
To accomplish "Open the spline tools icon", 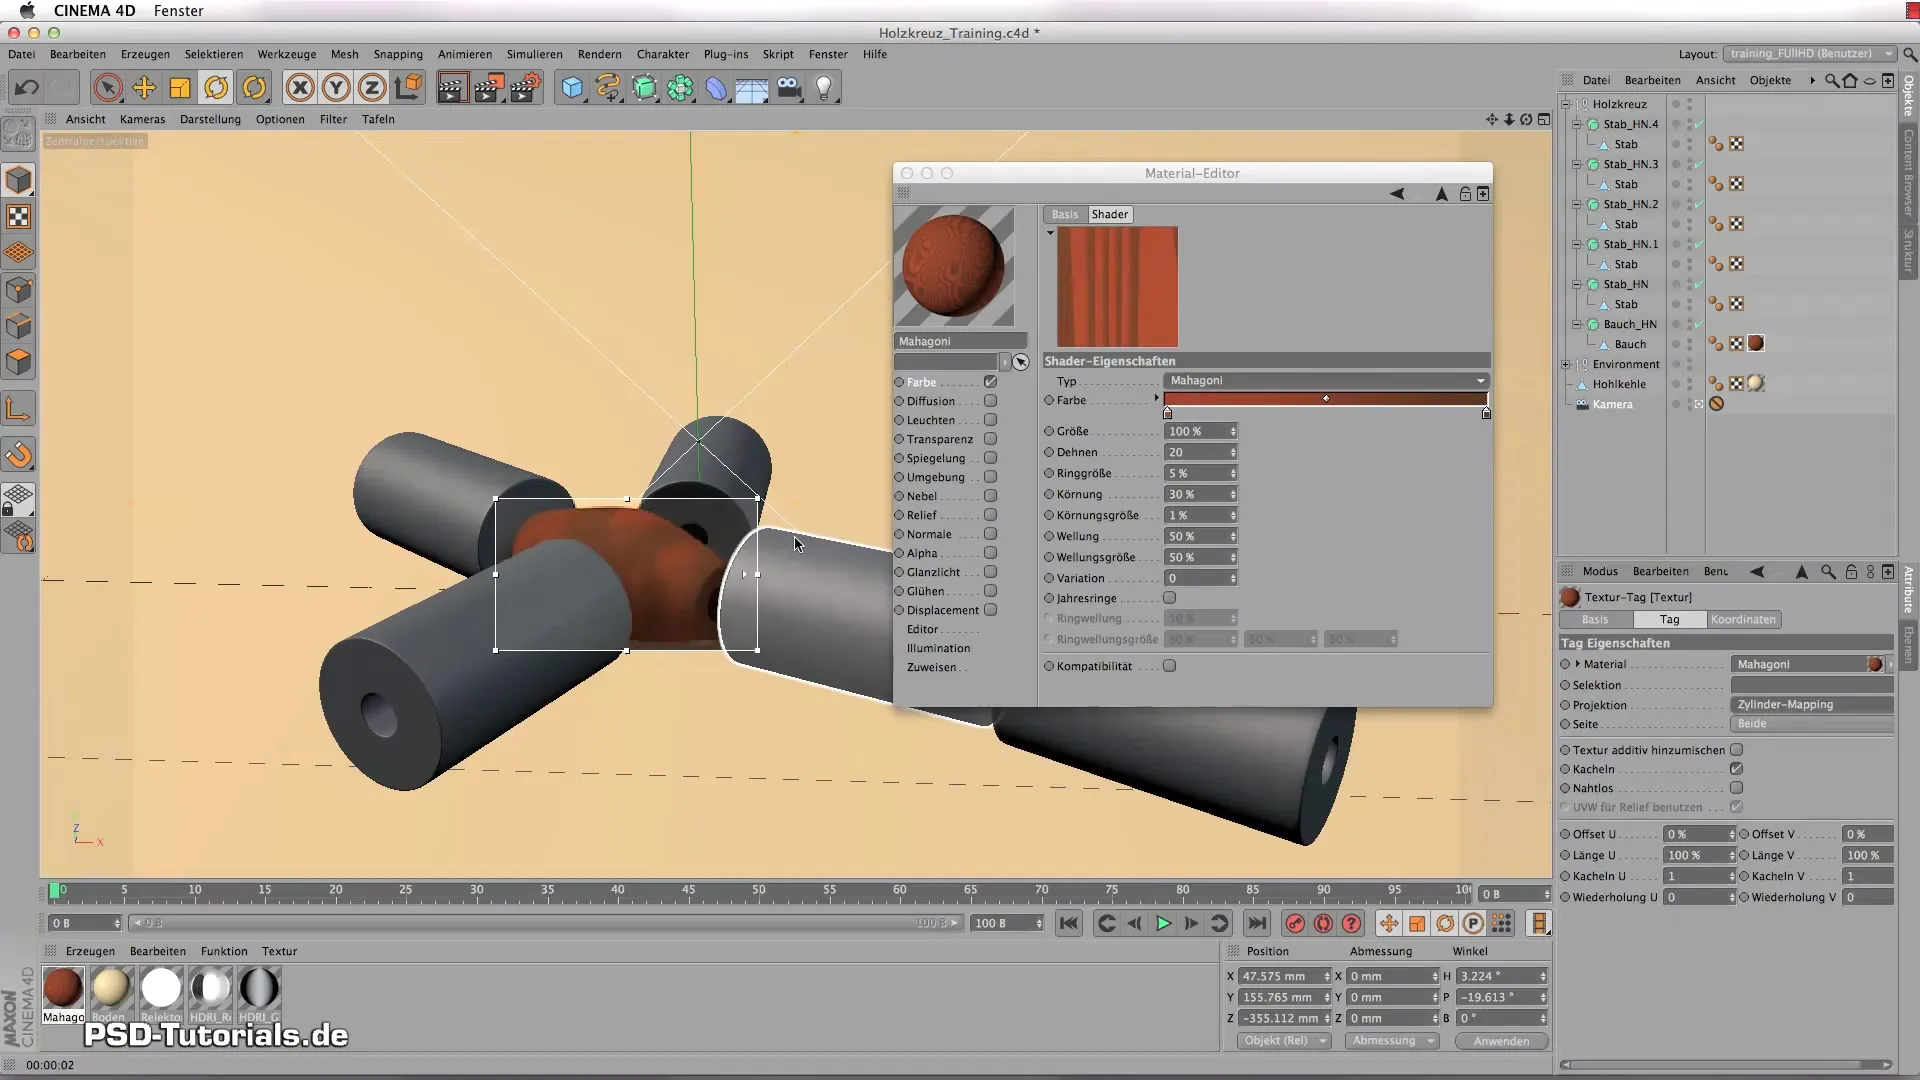I will [x=608, y=88].
